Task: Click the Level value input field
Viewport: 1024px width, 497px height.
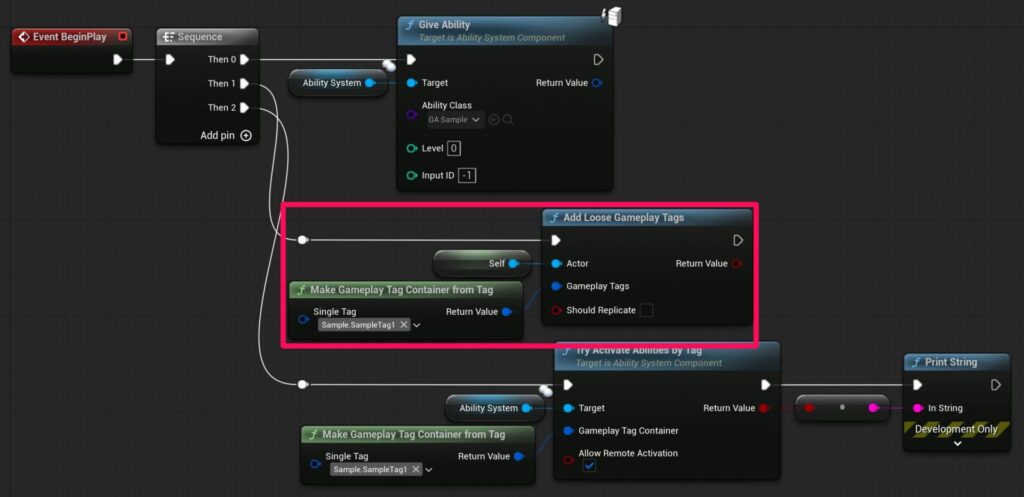Action: pyautogui.click(x=453, y=149)
